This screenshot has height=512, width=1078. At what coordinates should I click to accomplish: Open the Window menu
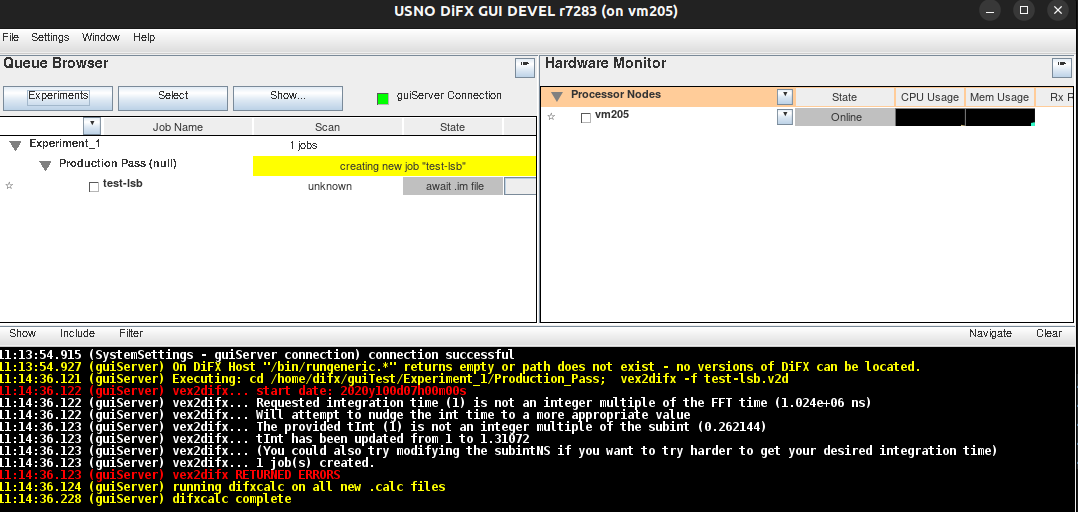101,37
